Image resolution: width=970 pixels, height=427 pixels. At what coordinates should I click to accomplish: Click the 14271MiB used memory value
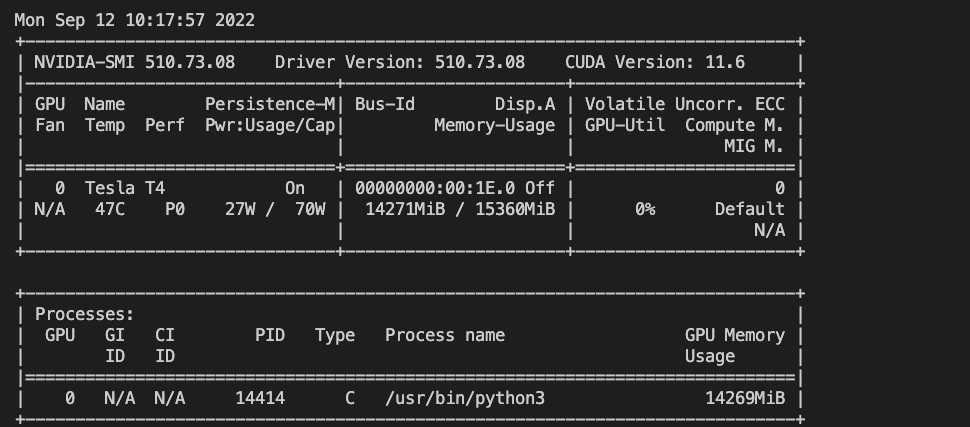tap(405, 209)
